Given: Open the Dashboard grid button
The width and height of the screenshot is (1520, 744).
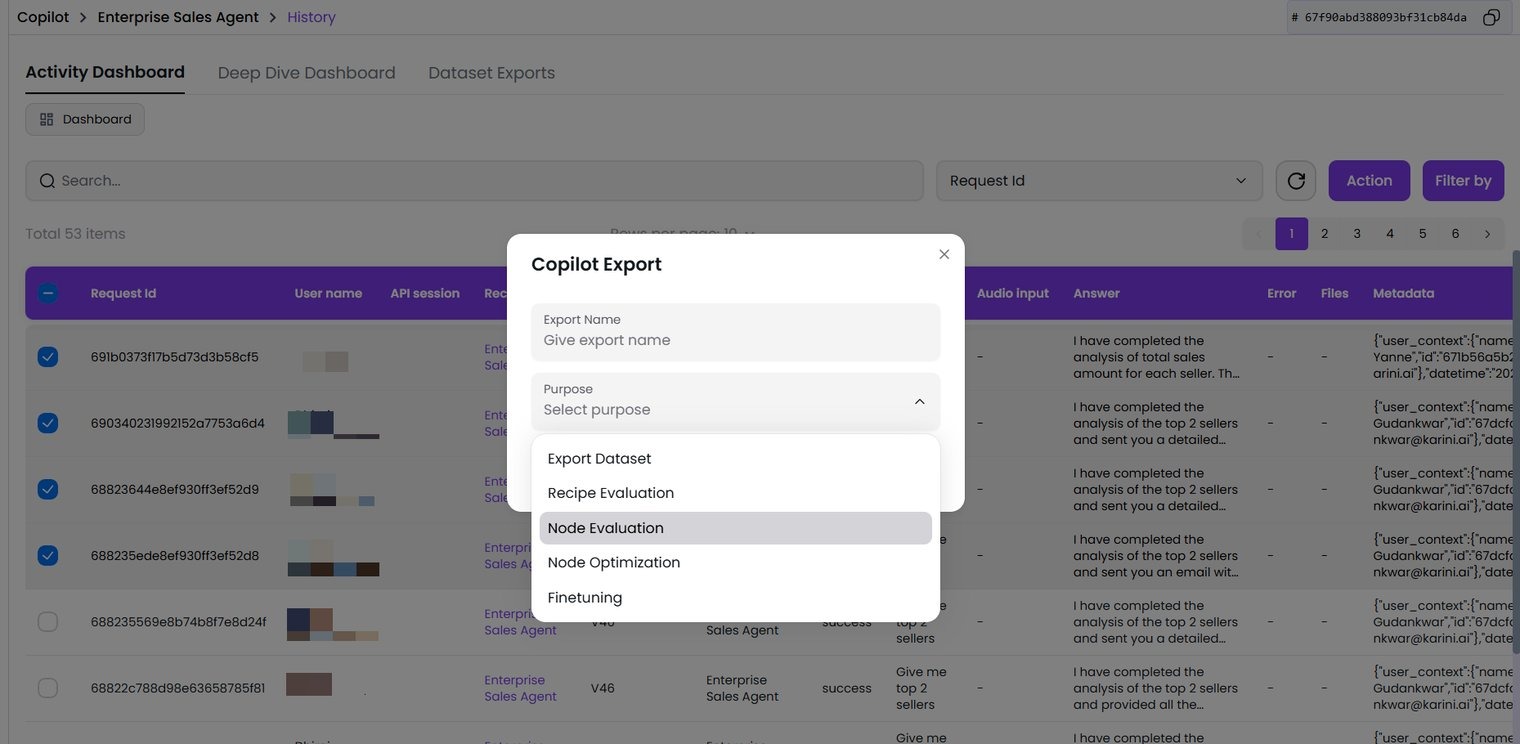Looking at the screenshot, I should pos(85,119).
